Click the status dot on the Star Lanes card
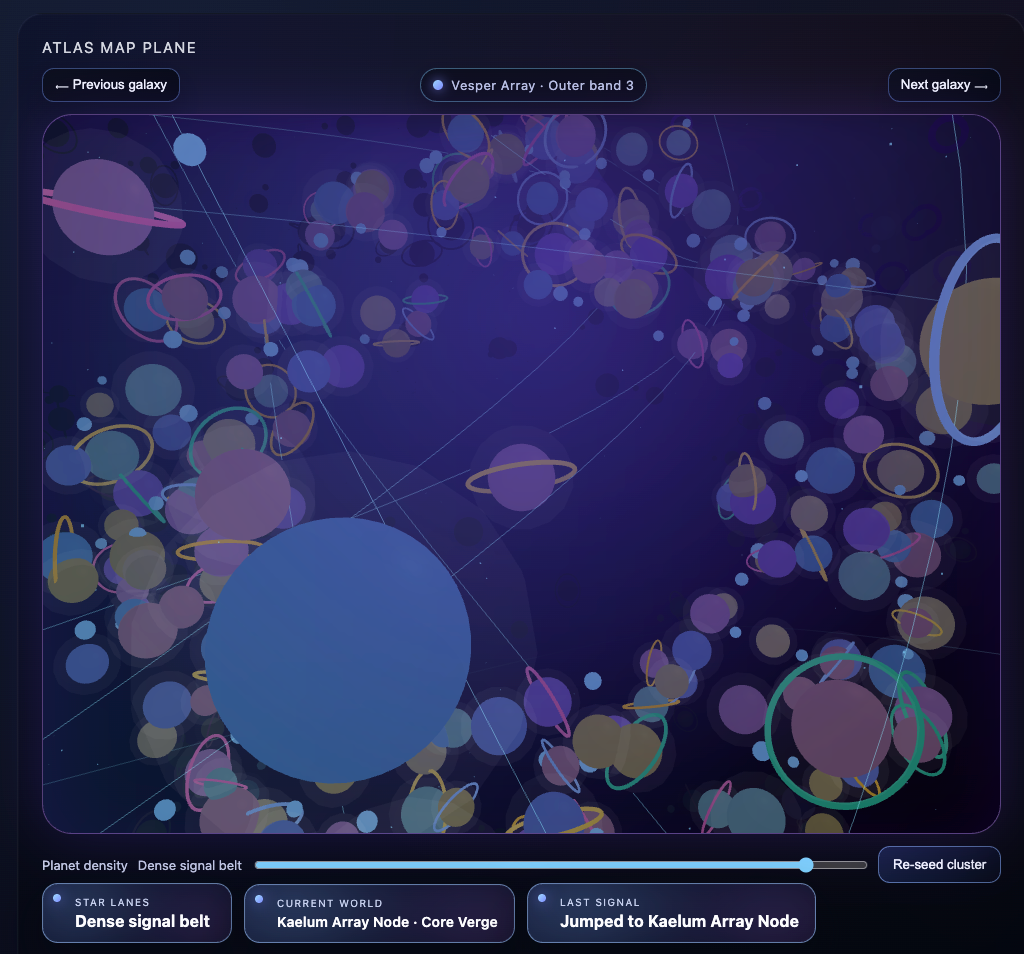The width and height of the screenshot is (1024, 954). click(x=57, y=898)
